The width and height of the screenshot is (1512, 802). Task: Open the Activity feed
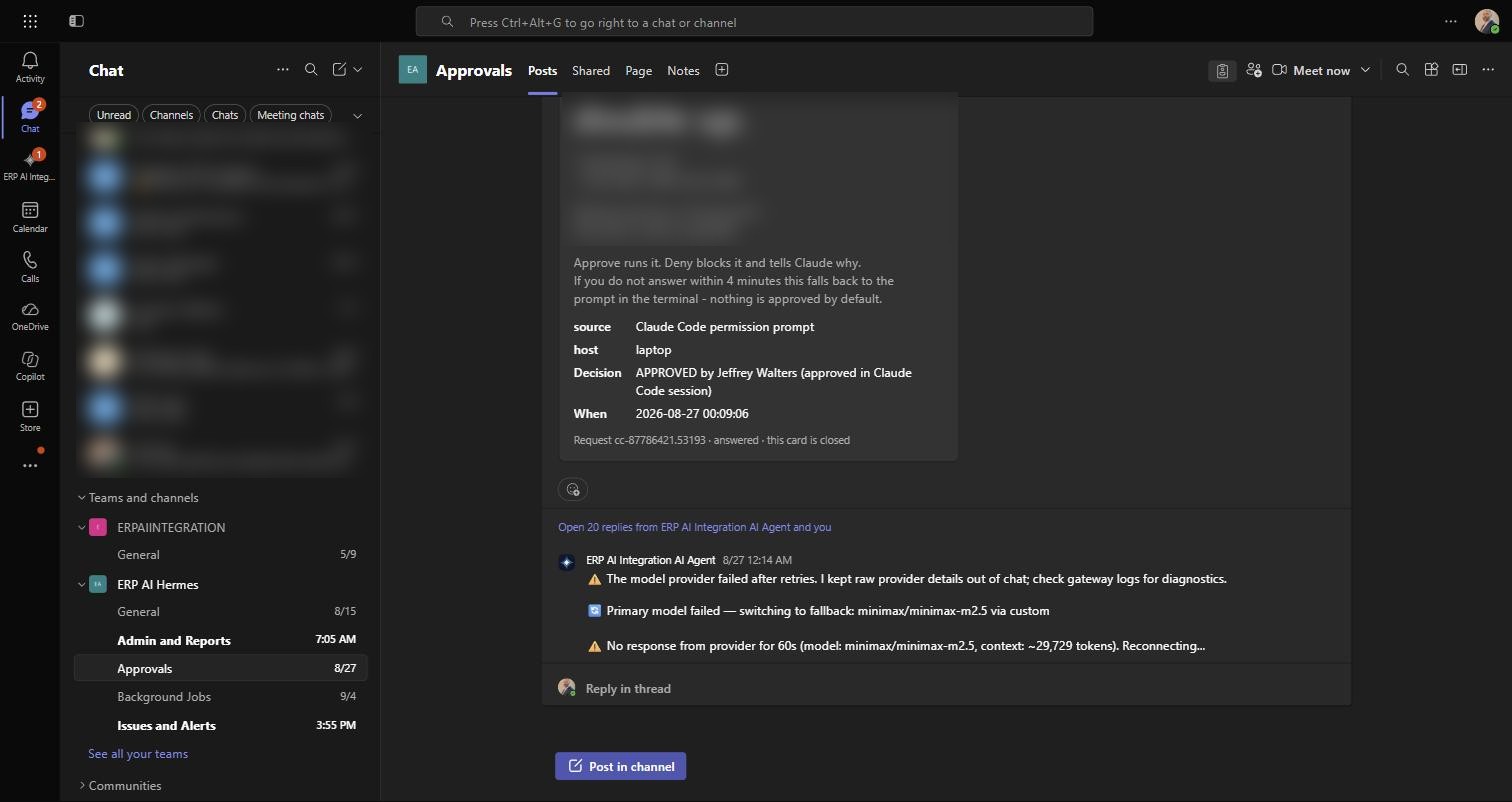(x=30, y=67)
